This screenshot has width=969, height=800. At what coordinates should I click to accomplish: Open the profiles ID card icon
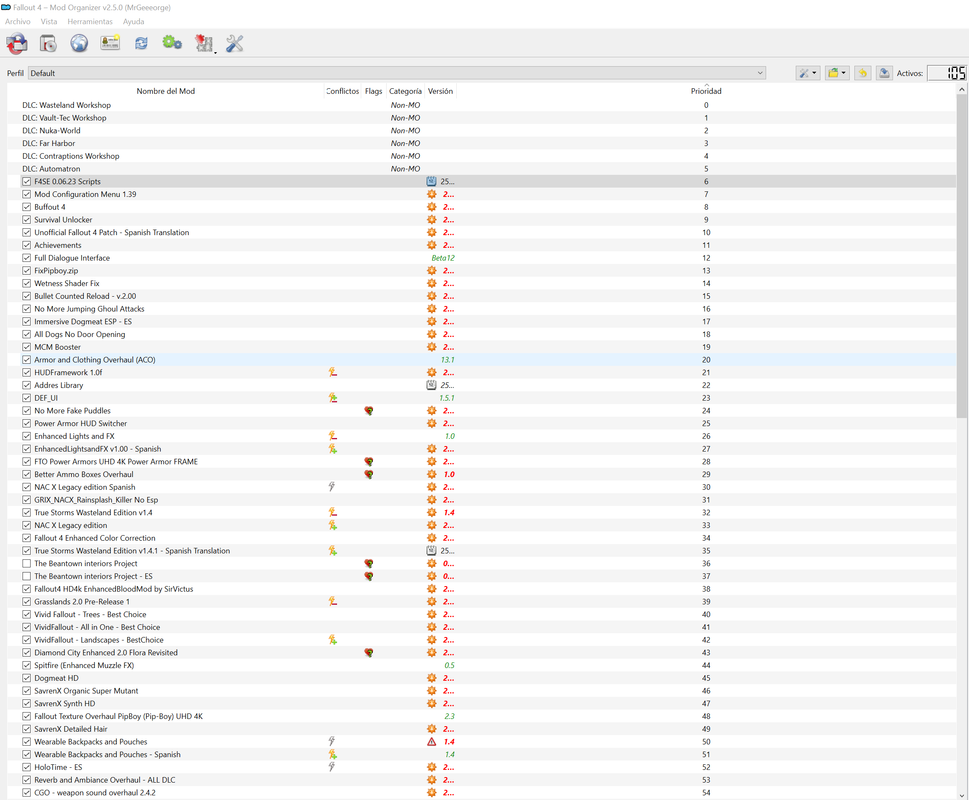coord(110,43)
